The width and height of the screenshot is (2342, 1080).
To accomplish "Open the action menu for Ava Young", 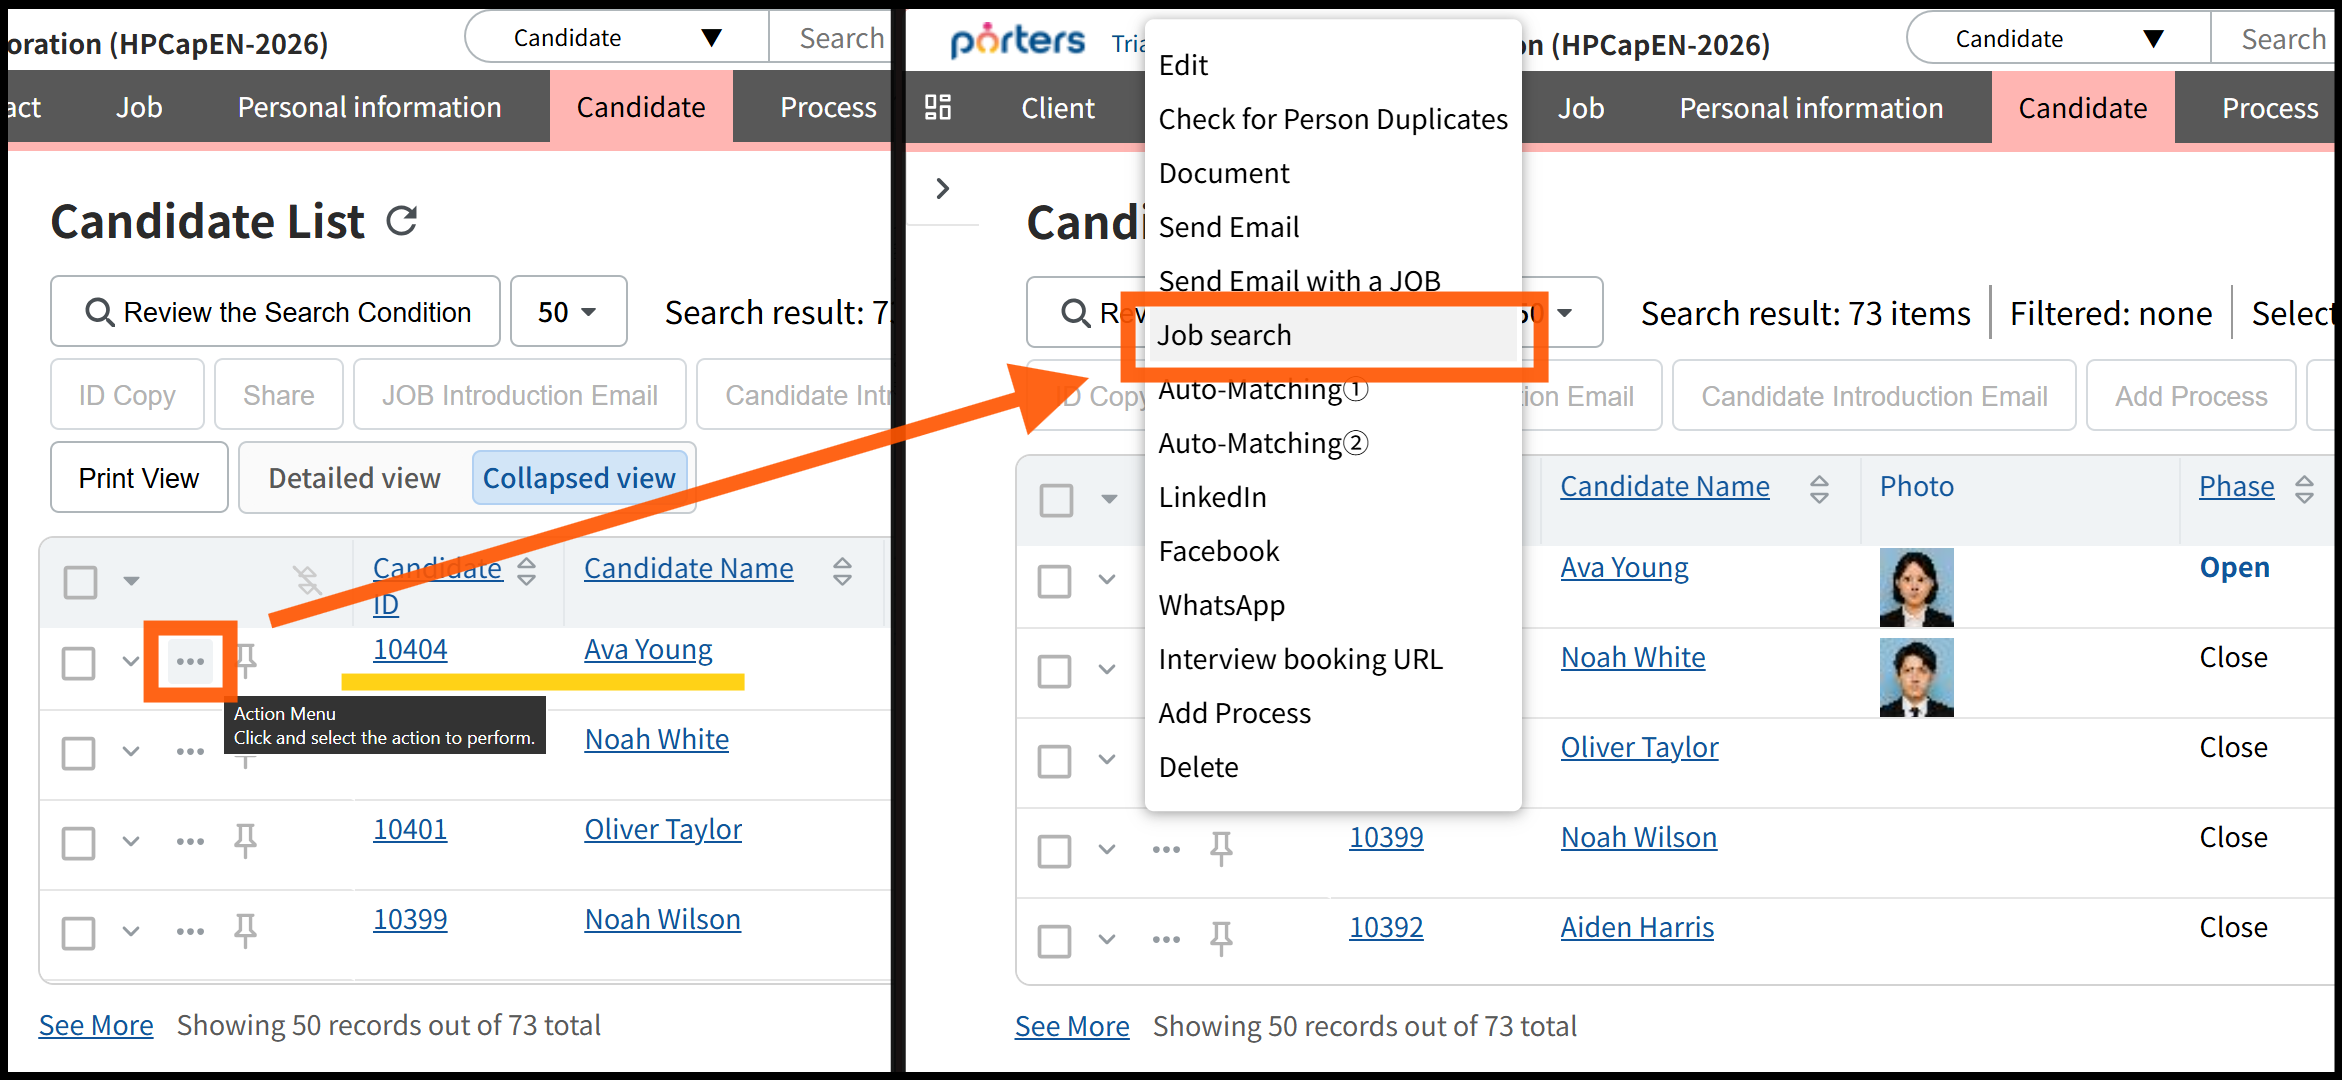I will [x=190, y=662].
